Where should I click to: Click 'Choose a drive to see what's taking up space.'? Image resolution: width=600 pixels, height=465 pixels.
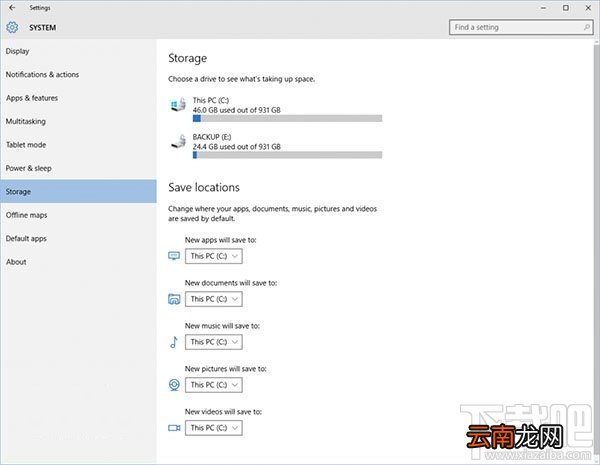(x=241, y=79)
